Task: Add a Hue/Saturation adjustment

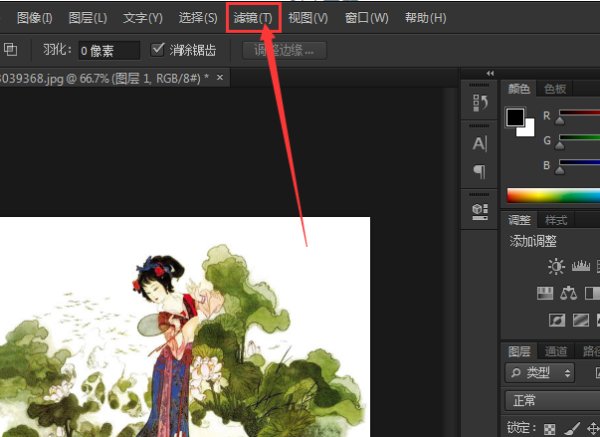Action: tap(545, 294)
